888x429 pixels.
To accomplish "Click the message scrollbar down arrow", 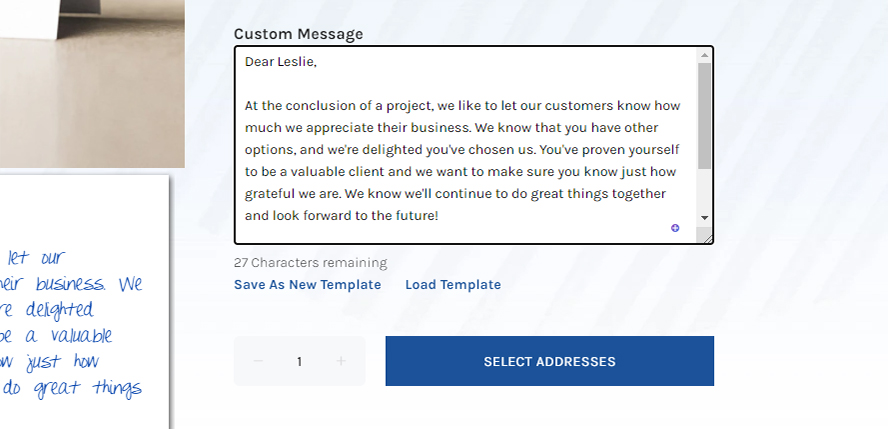I will pyautogui.click(x=704, y=217).
